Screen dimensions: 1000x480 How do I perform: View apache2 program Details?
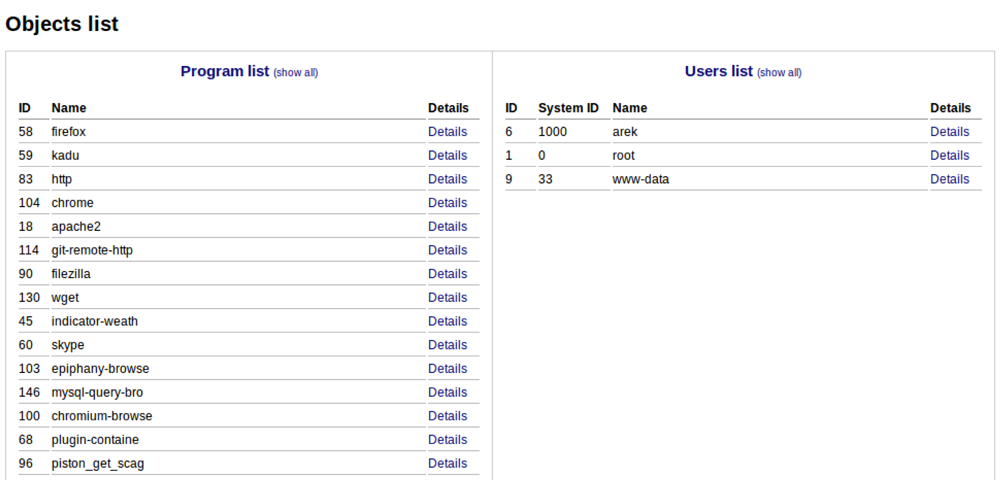coord(447,226)
